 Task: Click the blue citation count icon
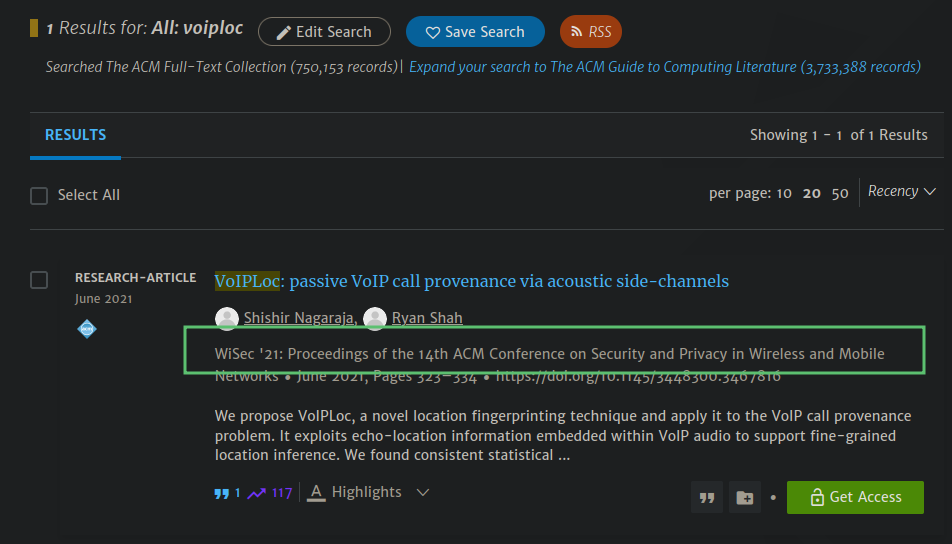(x=221, y=493)
